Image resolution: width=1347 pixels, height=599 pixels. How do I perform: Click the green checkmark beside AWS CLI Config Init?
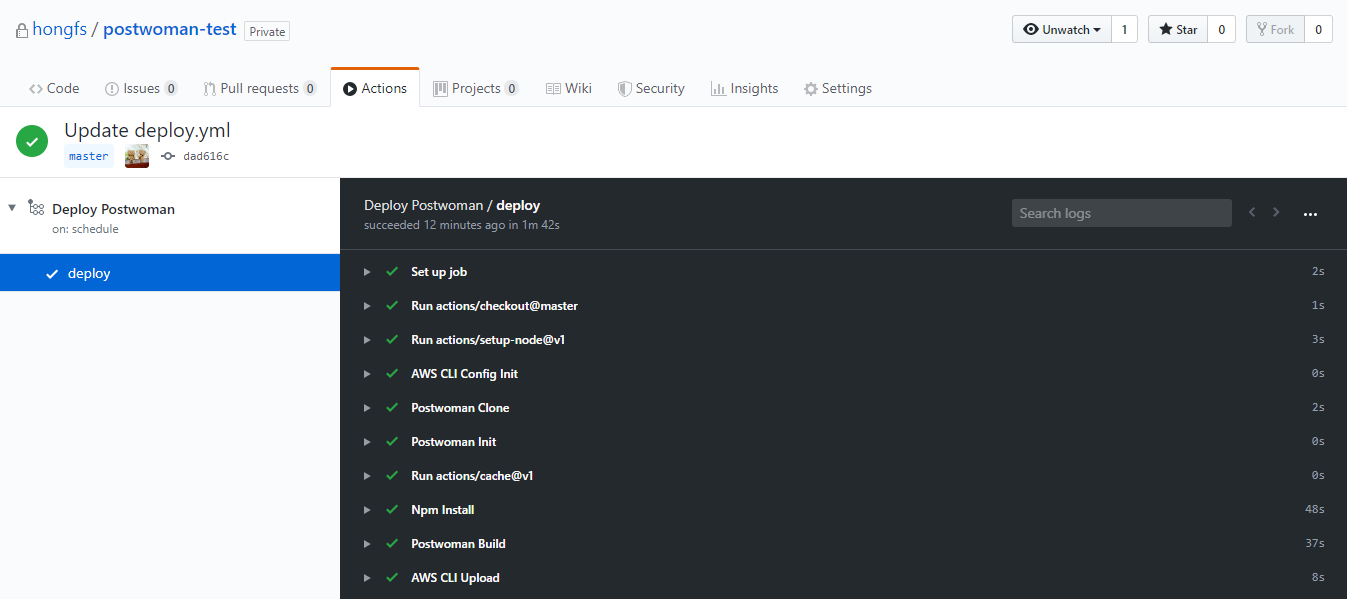[x=392, y=374]
